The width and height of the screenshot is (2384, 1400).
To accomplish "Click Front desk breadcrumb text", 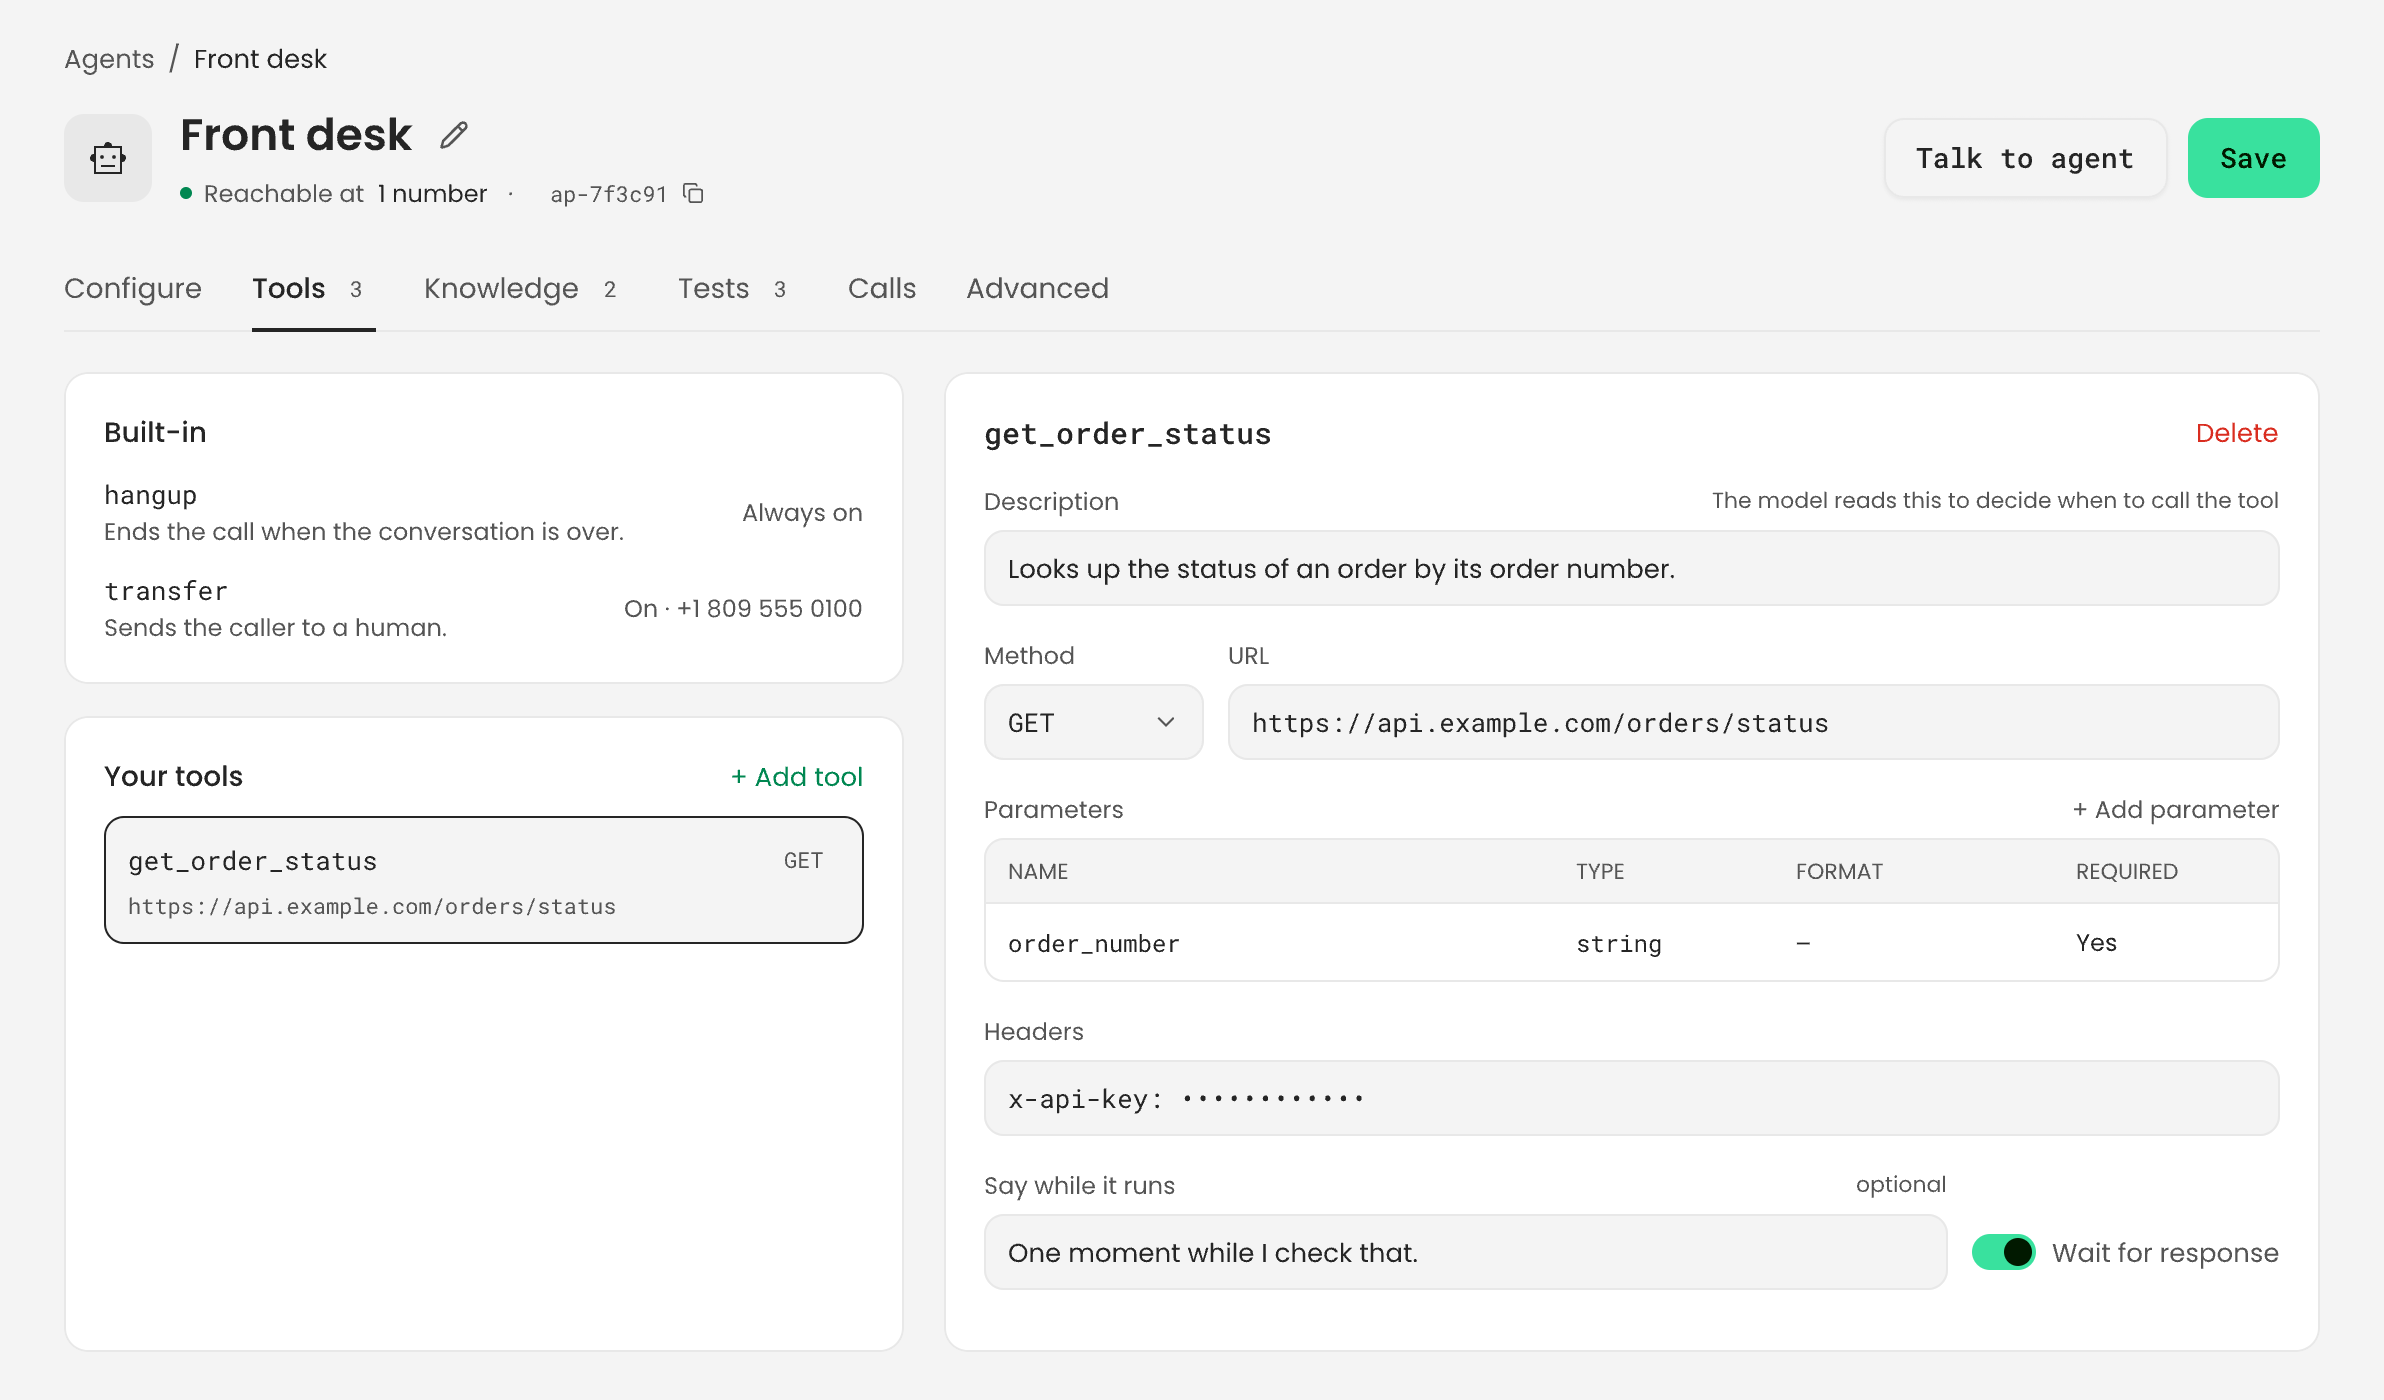I will [x=260, y=59].
